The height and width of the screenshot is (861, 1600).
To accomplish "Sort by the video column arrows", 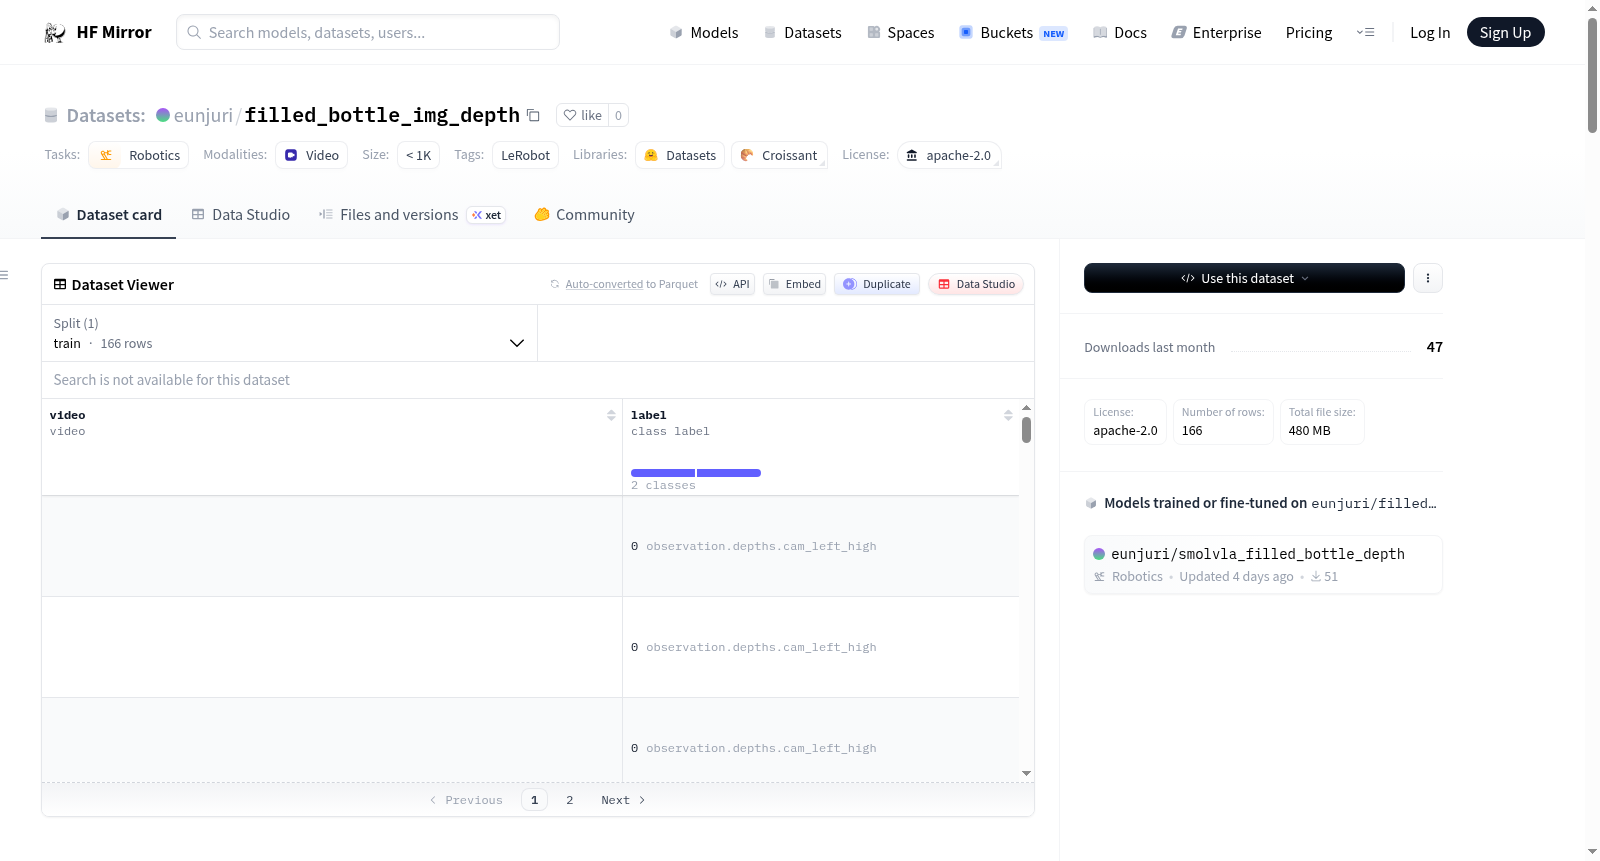I will (611, 415).
